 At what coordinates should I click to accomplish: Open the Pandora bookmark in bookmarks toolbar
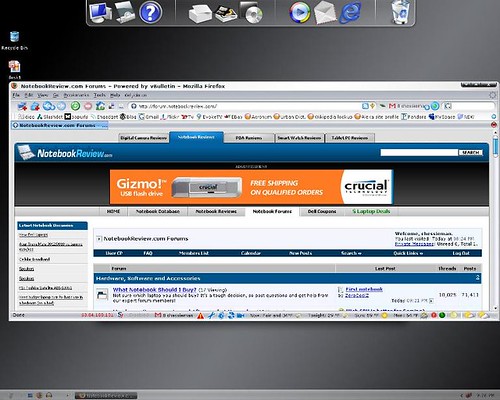pyautogui.click(x=414, y=117)
